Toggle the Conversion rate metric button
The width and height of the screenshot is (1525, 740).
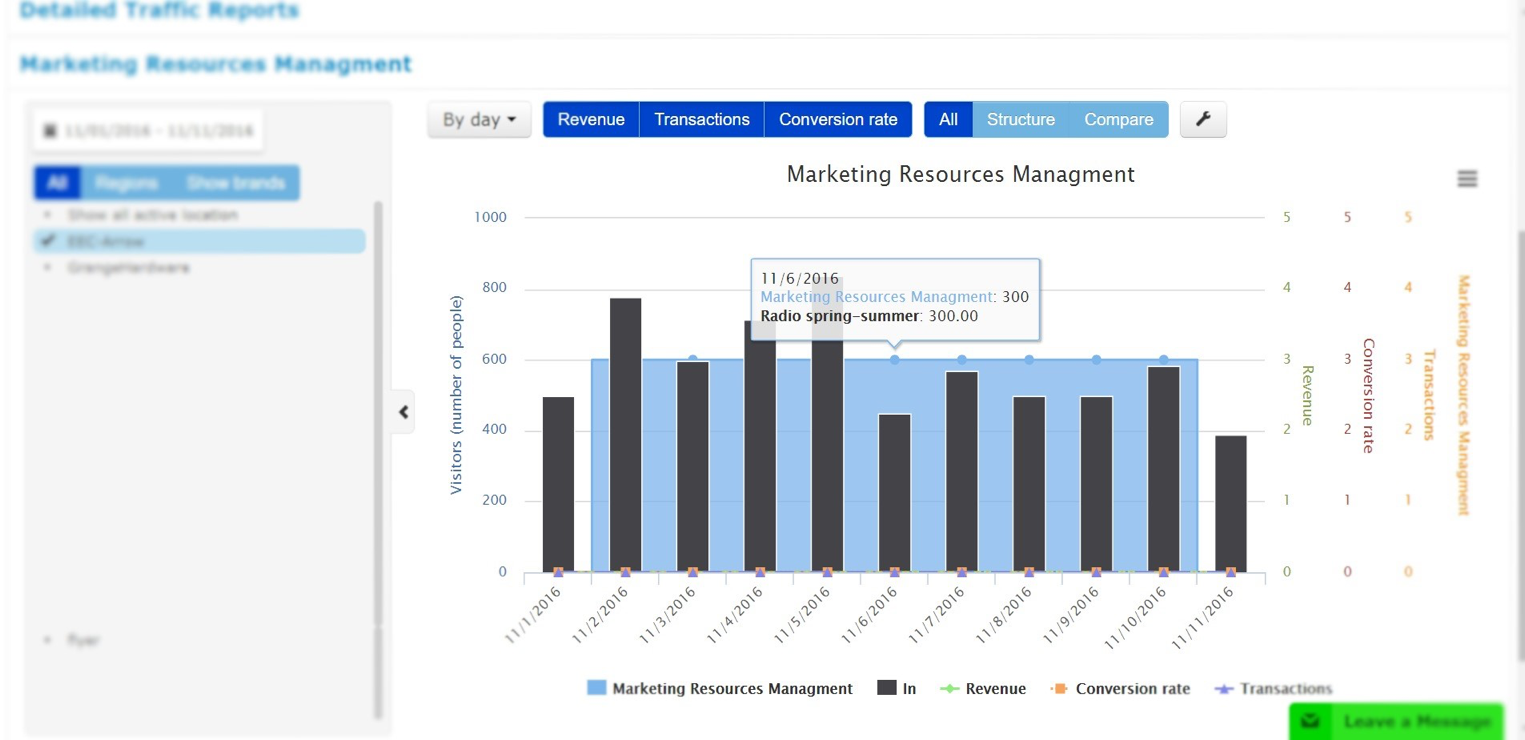click(x=838, y=120)
